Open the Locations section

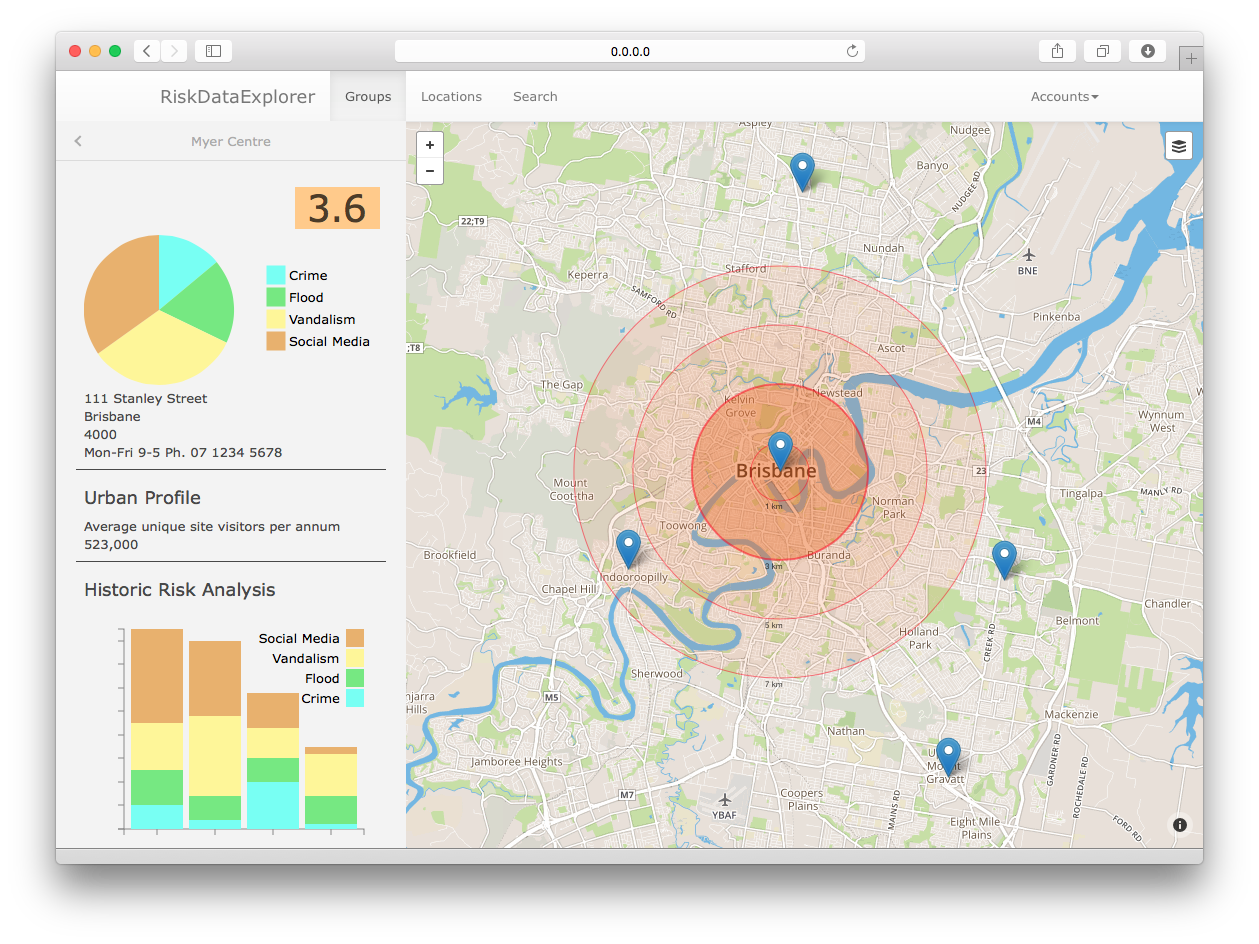click(x=451, y=96)
